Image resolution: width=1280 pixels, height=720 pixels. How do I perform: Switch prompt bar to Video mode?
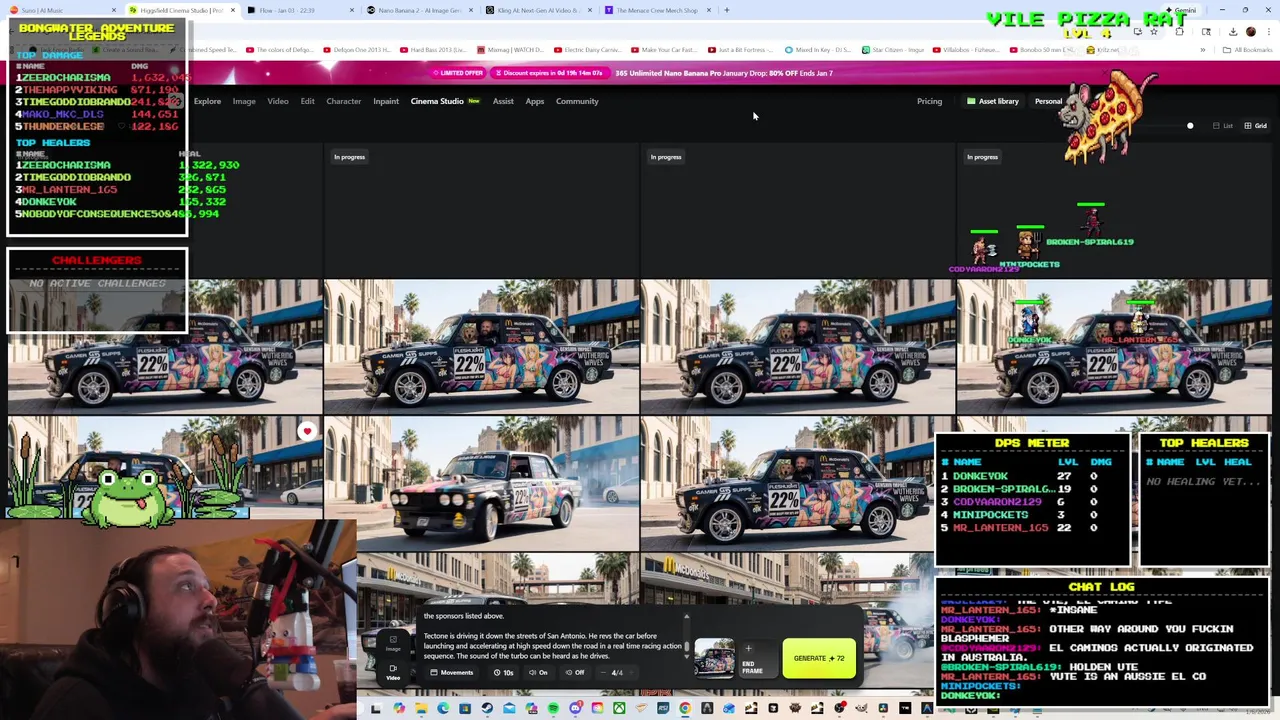click(x=393, y=672)
